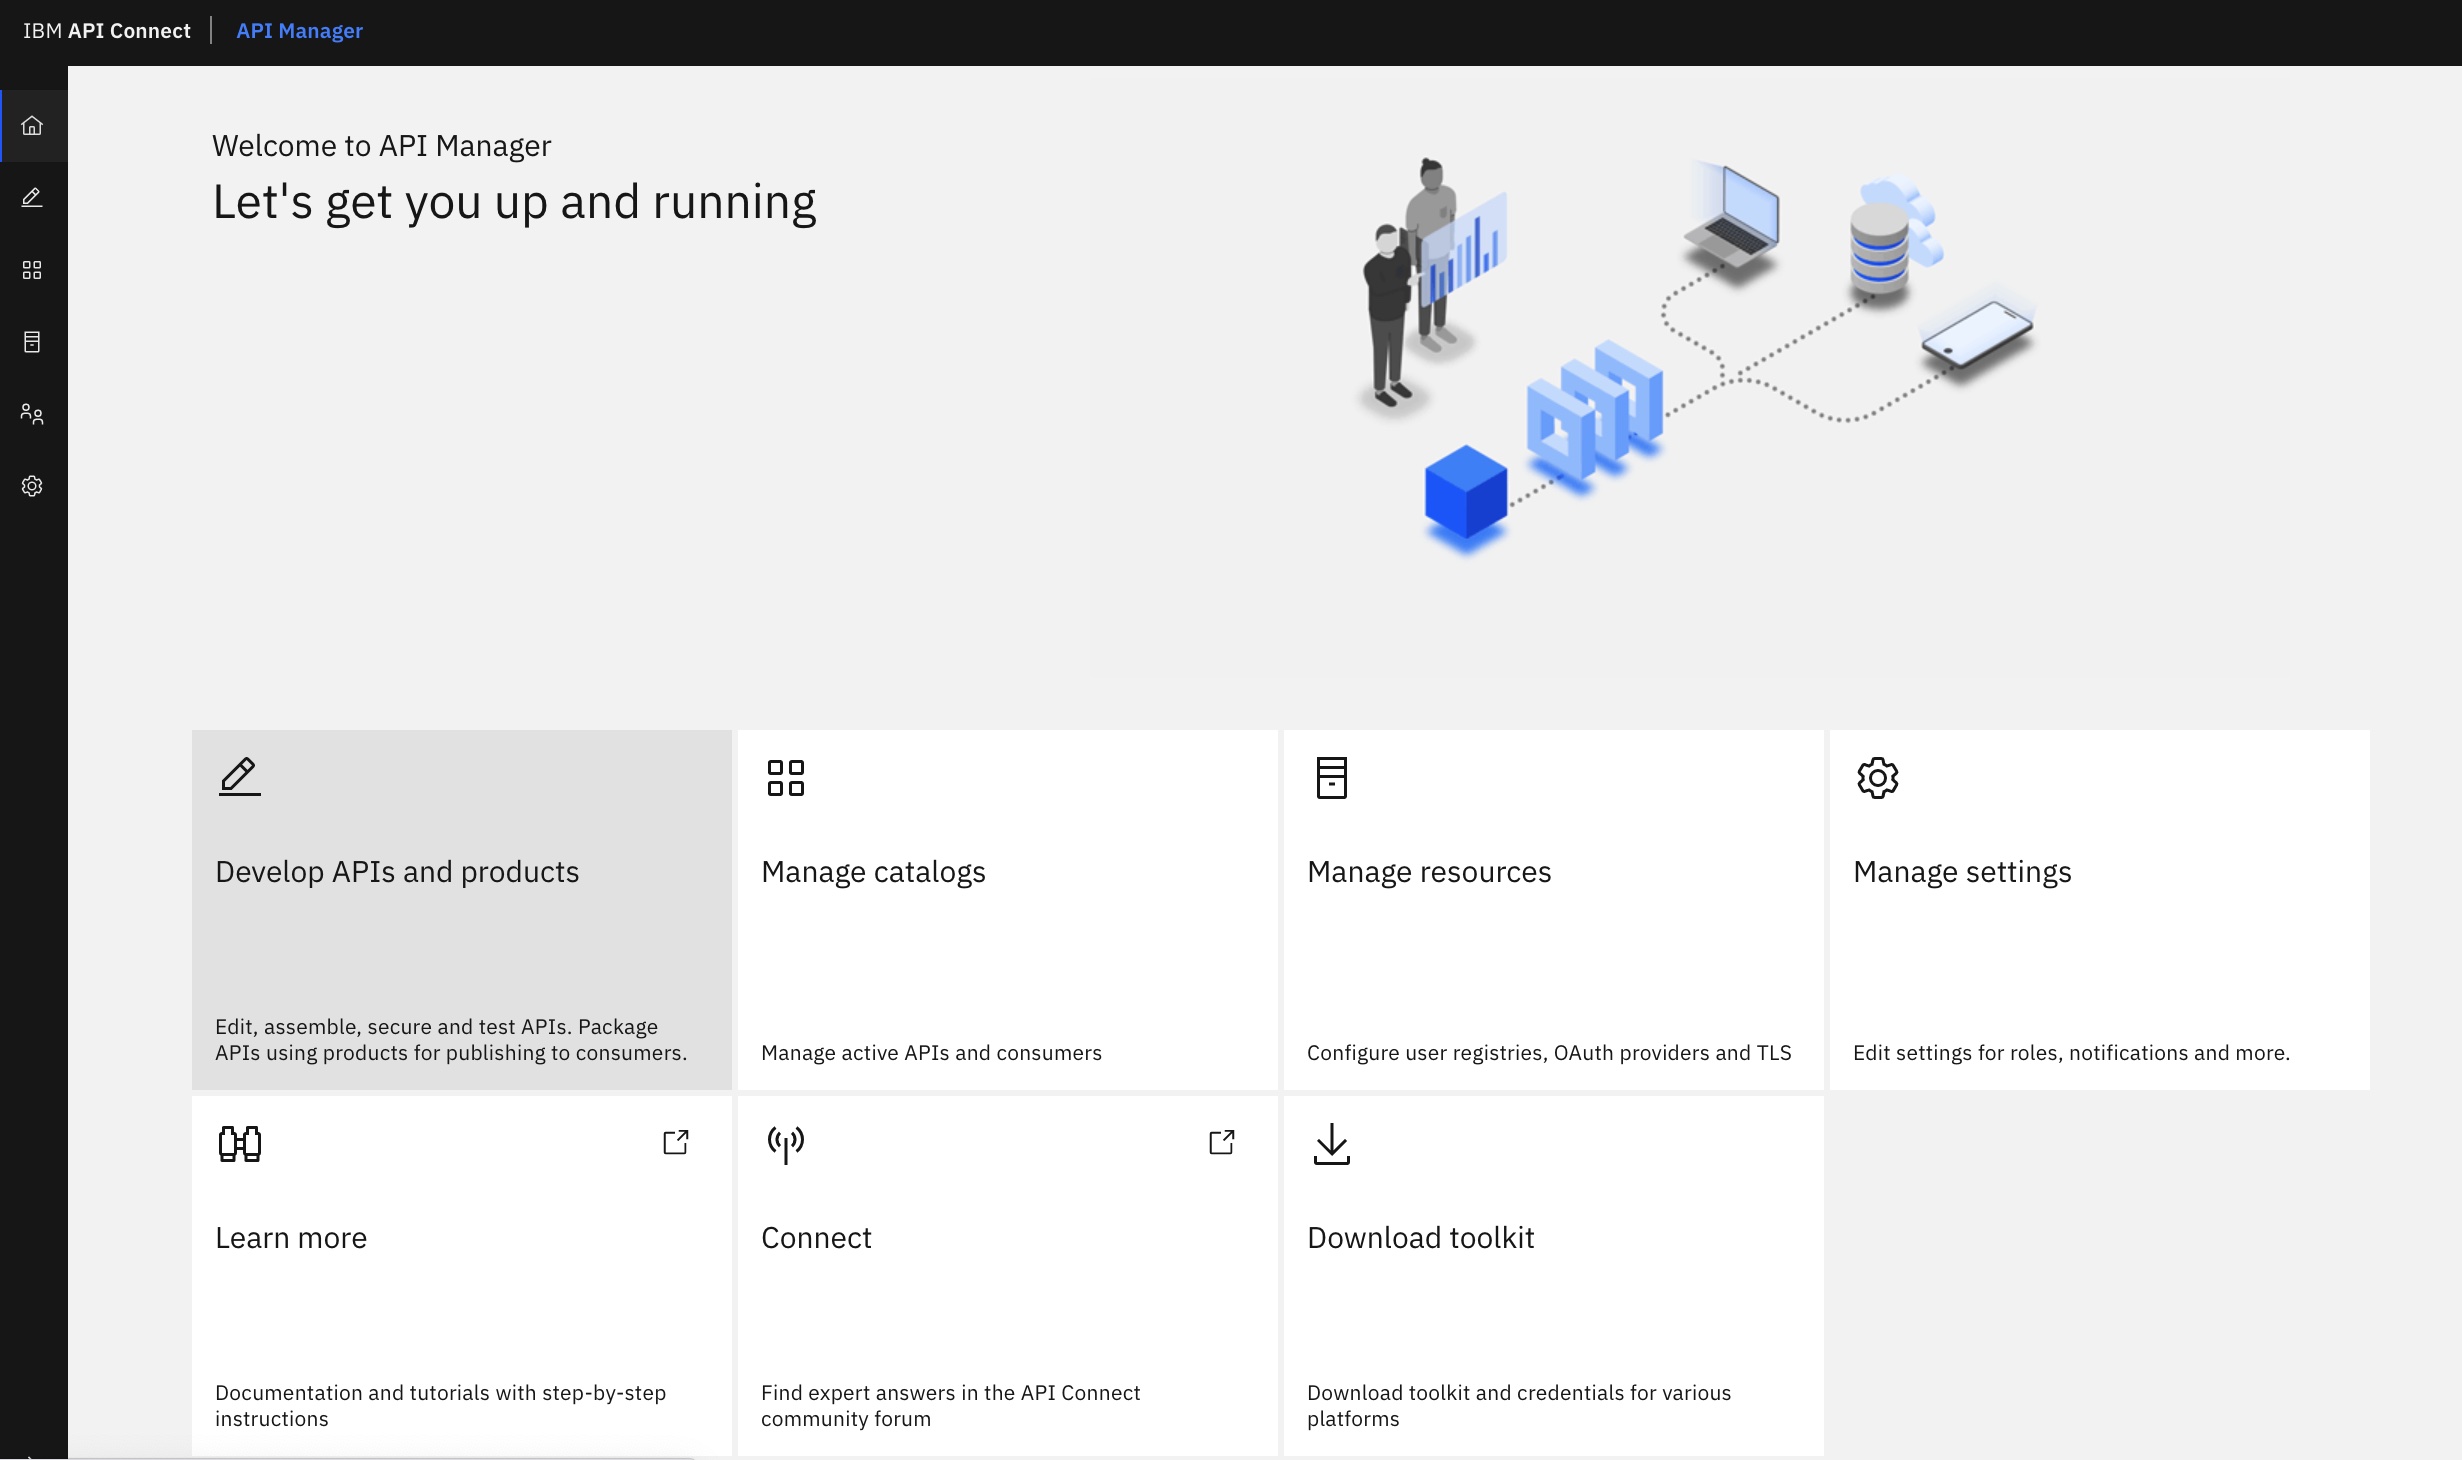Image resolution: width=2462 pixels, height=1460 pixels.
Task: Click 'Documentation and tutorials with step-by-step instructions'
Action: click(x=440, y=1406)
